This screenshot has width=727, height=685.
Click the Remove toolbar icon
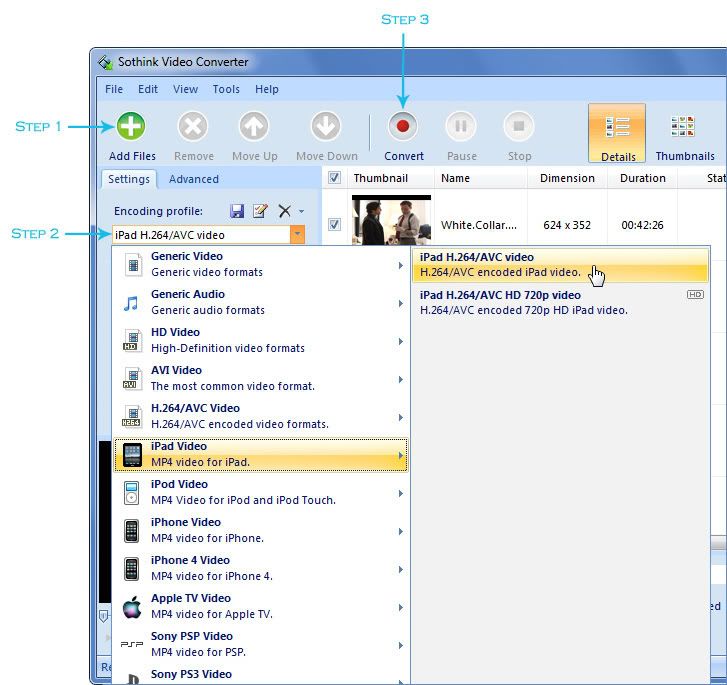(x=193, y=127)
